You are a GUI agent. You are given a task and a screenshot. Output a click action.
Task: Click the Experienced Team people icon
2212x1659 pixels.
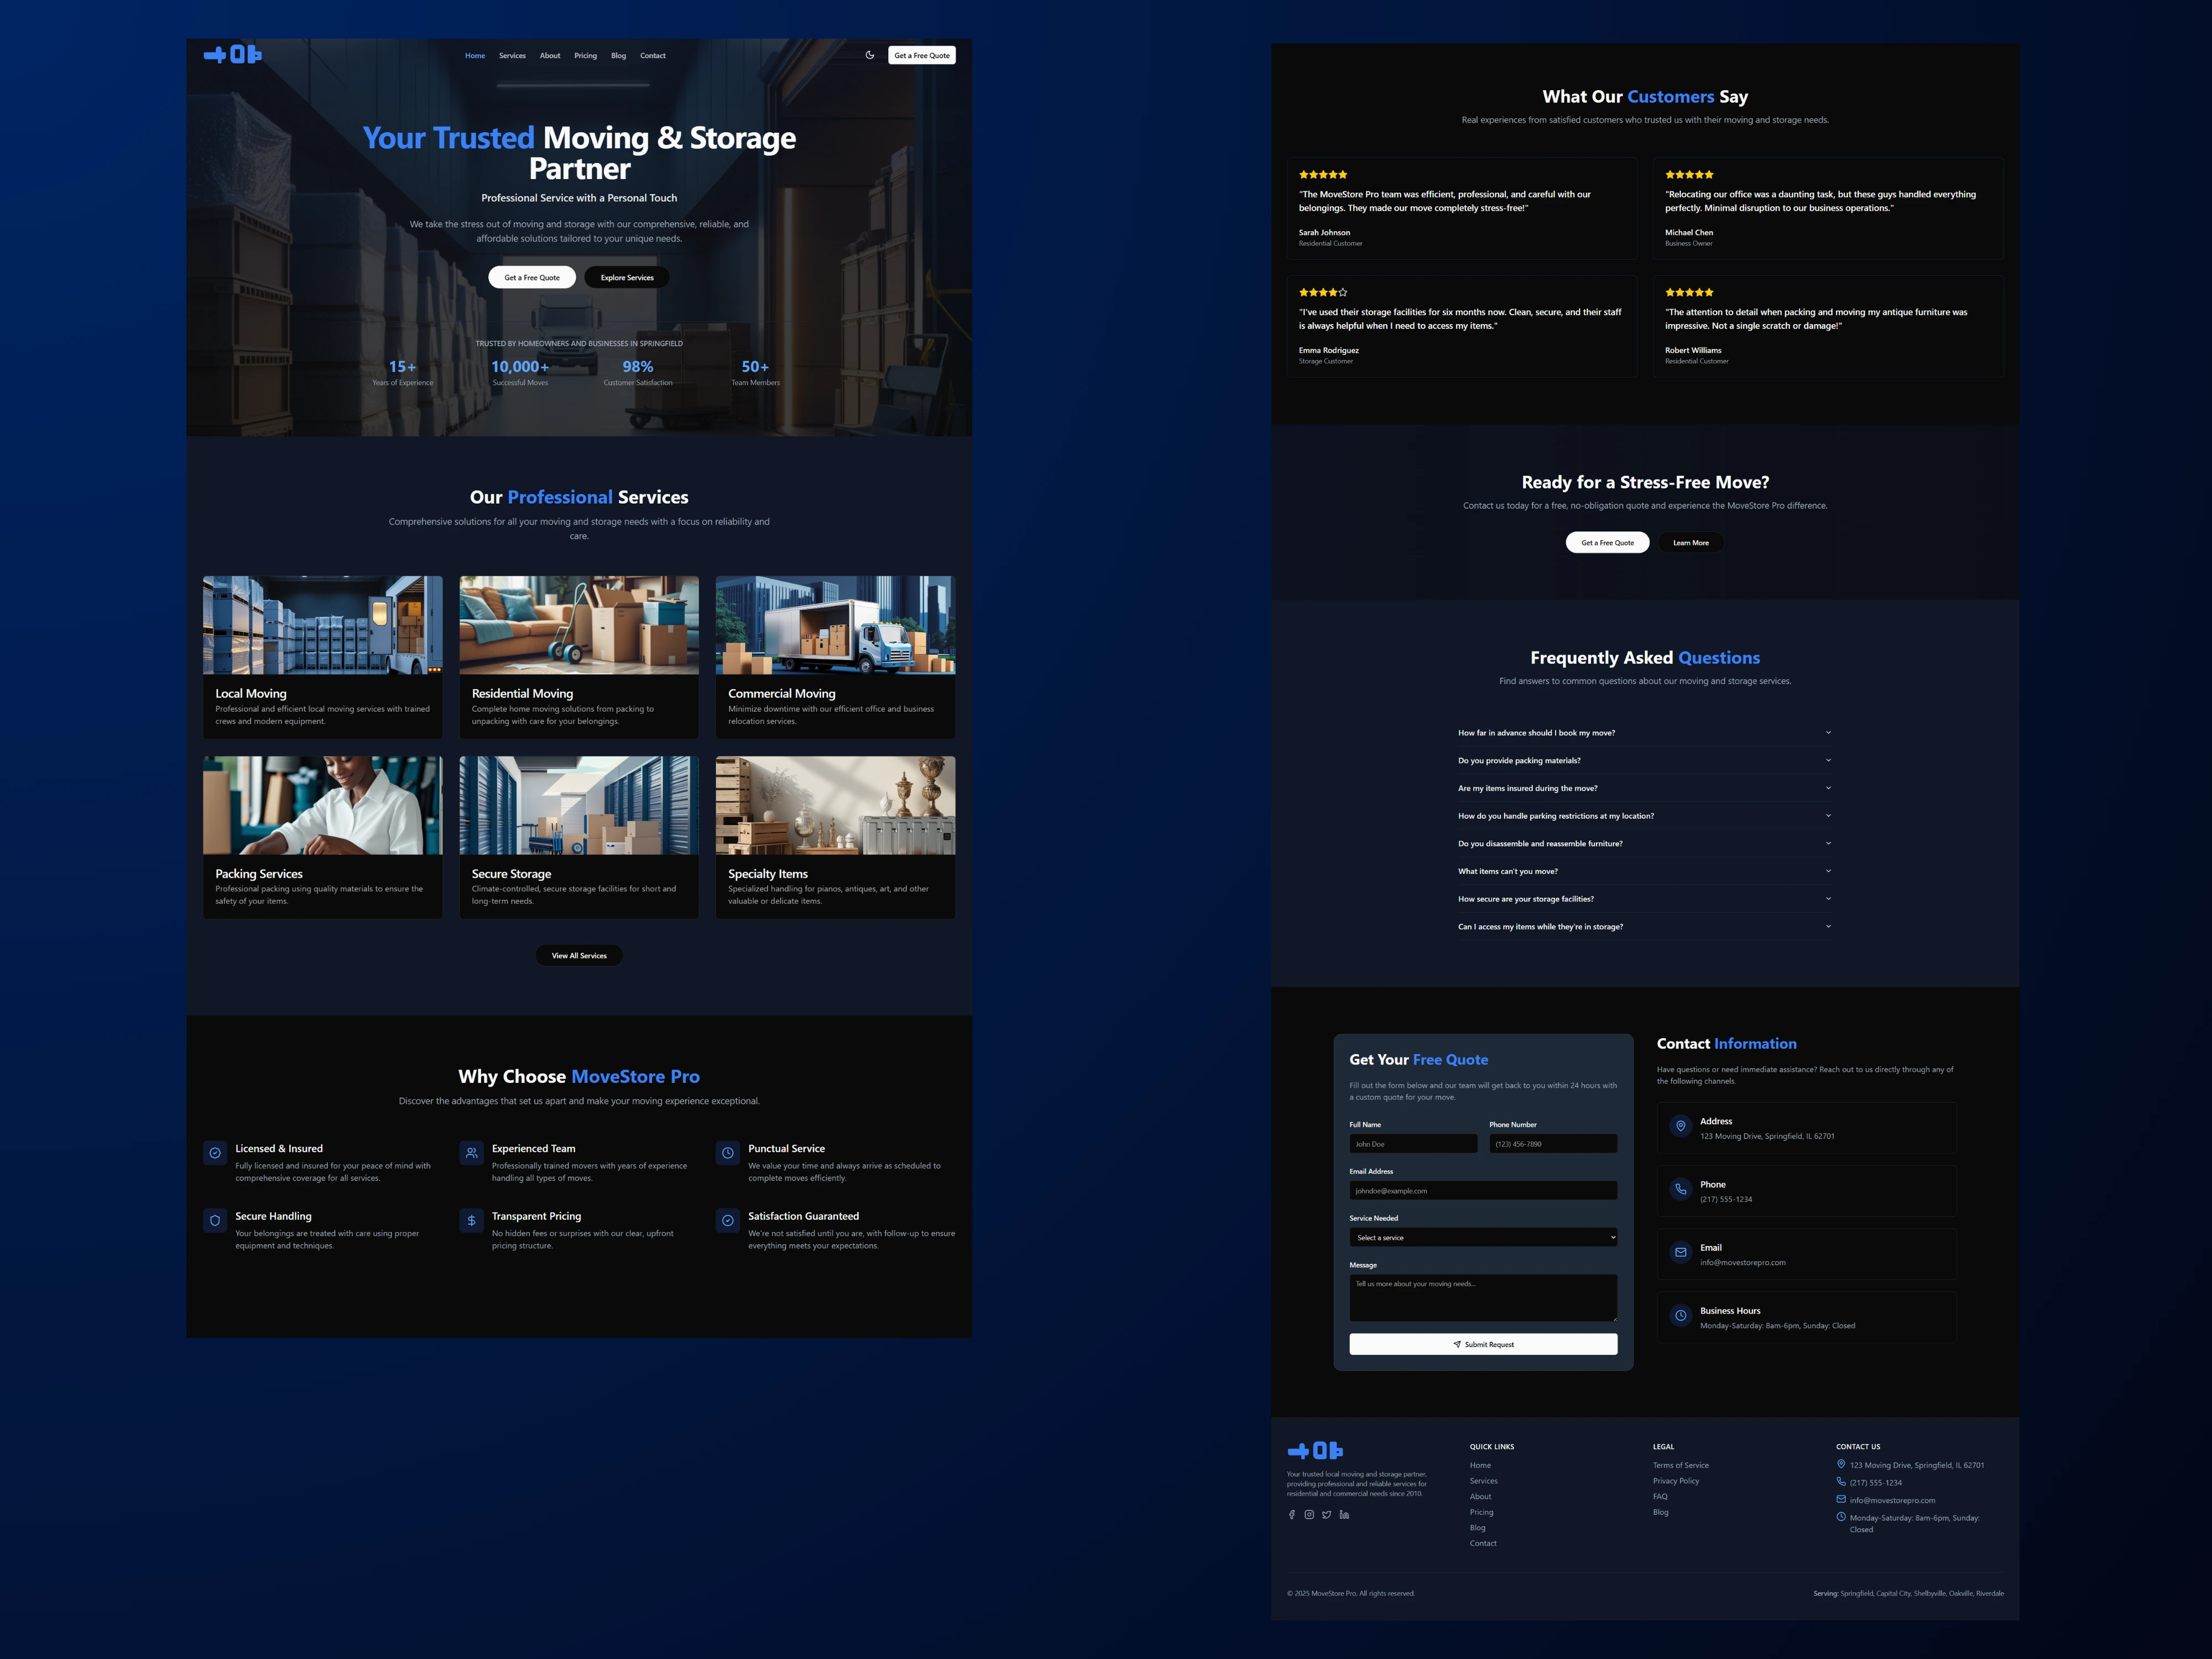471,1153
